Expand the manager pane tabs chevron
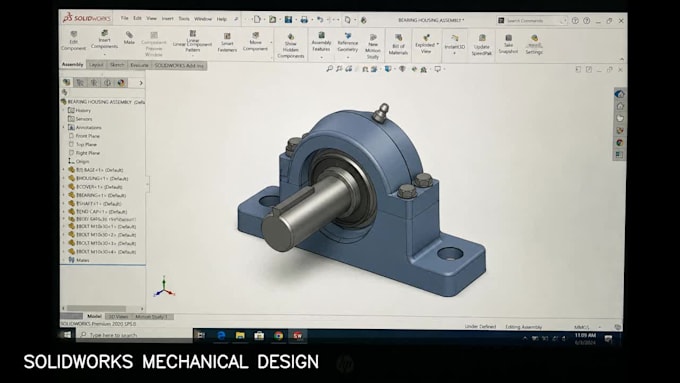This screenshot has height=383, width=680. pos(141,83)
